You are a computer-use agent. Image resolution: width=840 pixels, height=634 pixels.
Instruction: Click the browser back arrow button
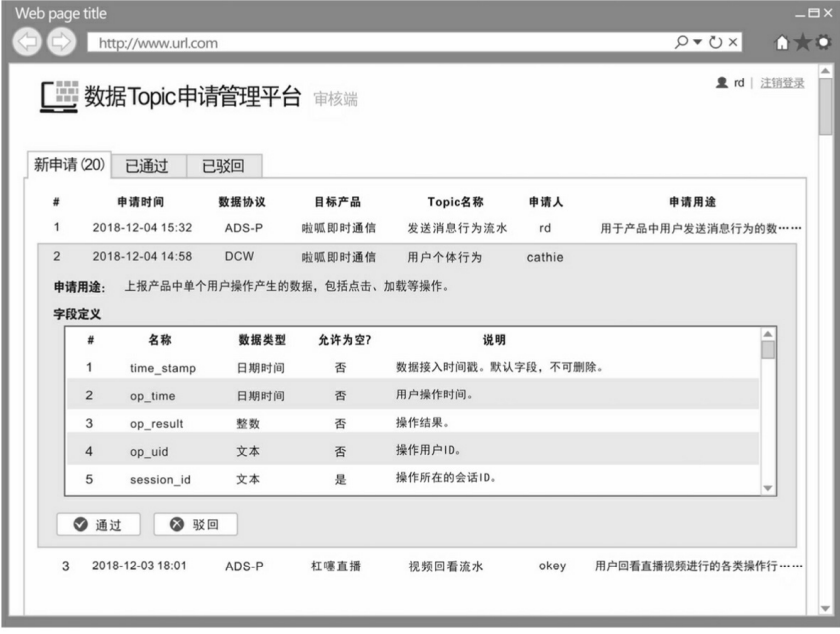27,42
